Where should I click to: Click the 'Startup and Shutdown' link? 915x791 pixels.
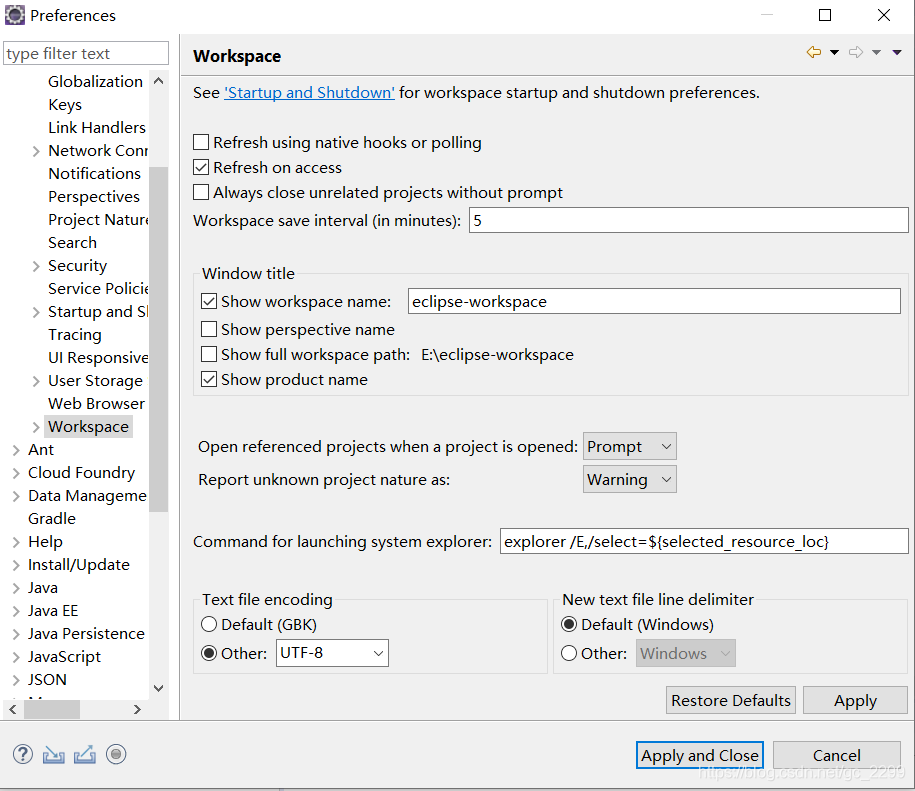click(x=308, y=91)
